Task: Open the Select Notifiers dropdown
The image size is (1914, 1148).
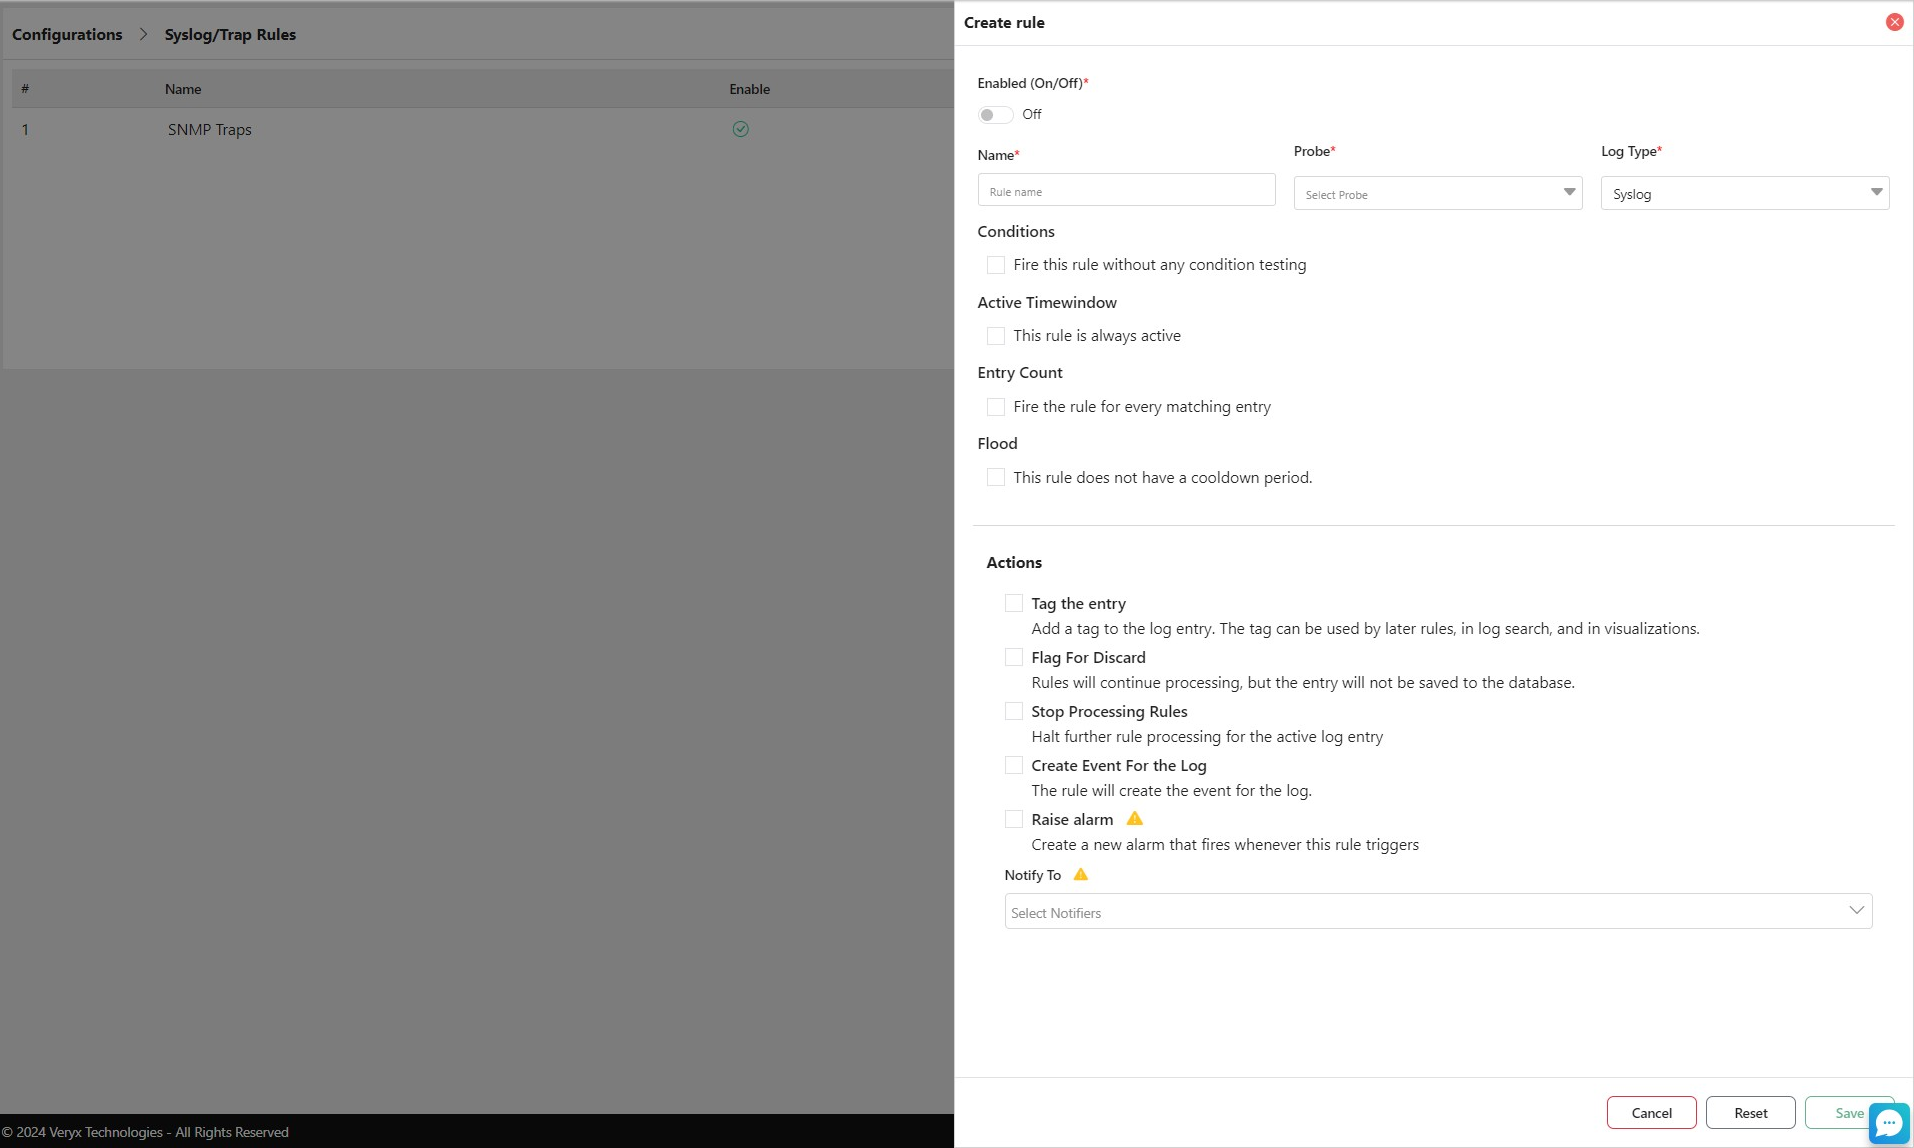Action: click(1437, 912)
